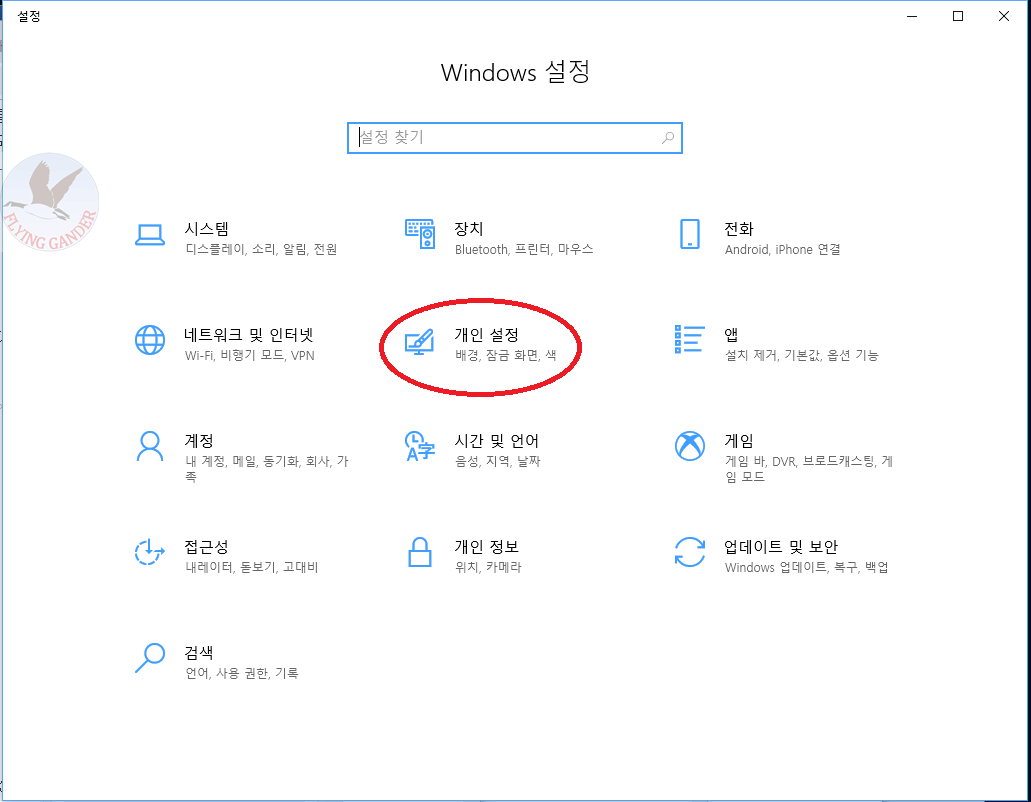Image resolution: width=1031 pixels, height=802 pixels.
Task: Open the 검색 magnifier icon
Action: tap(150, 658)
